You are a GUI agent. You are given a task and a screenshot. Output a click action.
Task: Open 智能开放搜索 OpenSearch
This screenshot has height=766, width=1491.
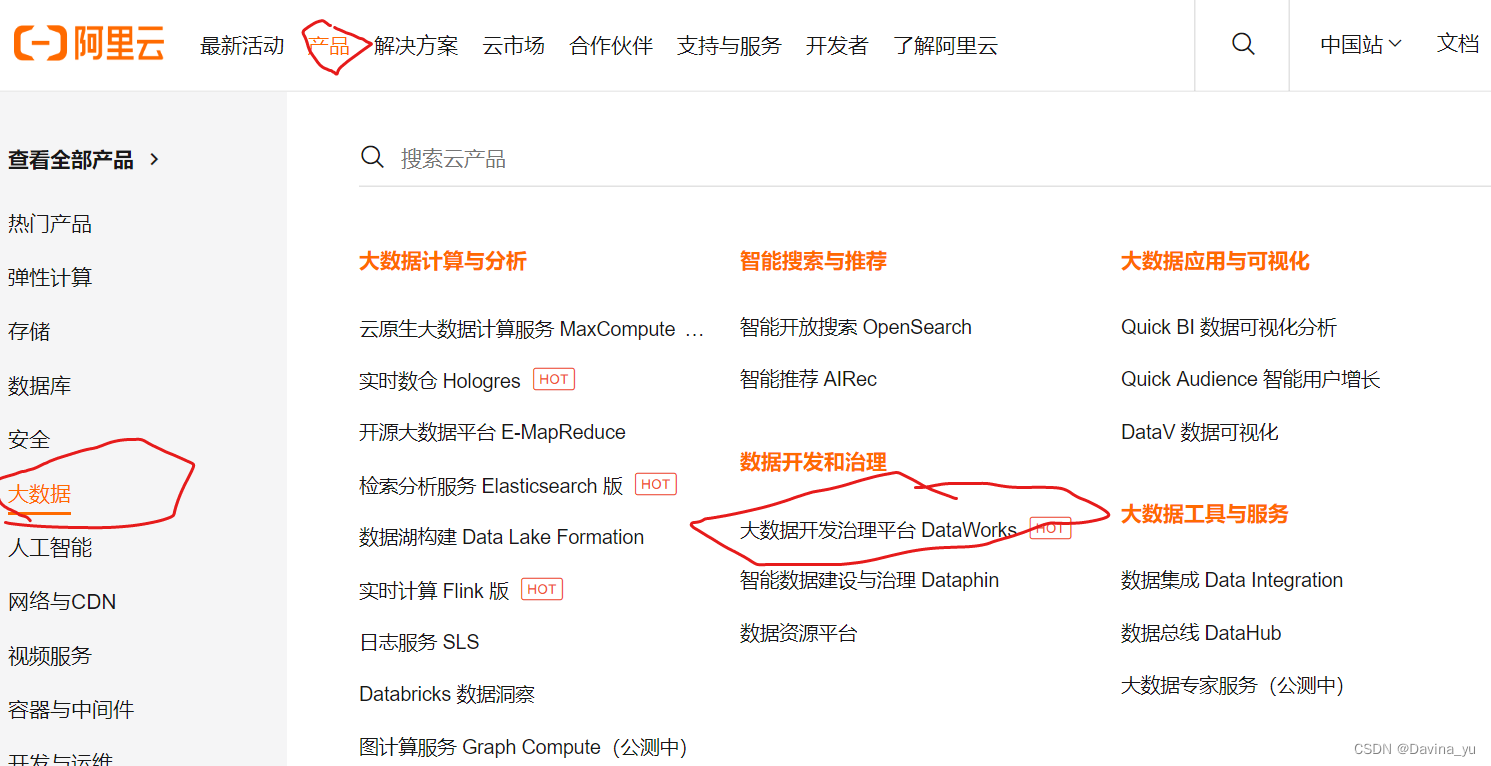pos(856,327)
